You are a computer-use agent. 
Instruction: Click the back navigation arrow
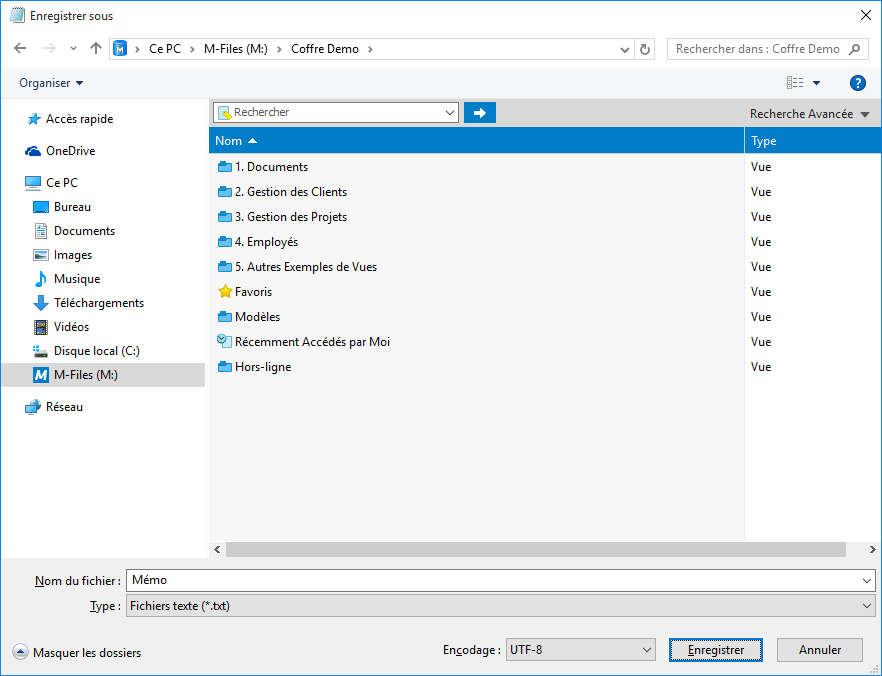20,48
